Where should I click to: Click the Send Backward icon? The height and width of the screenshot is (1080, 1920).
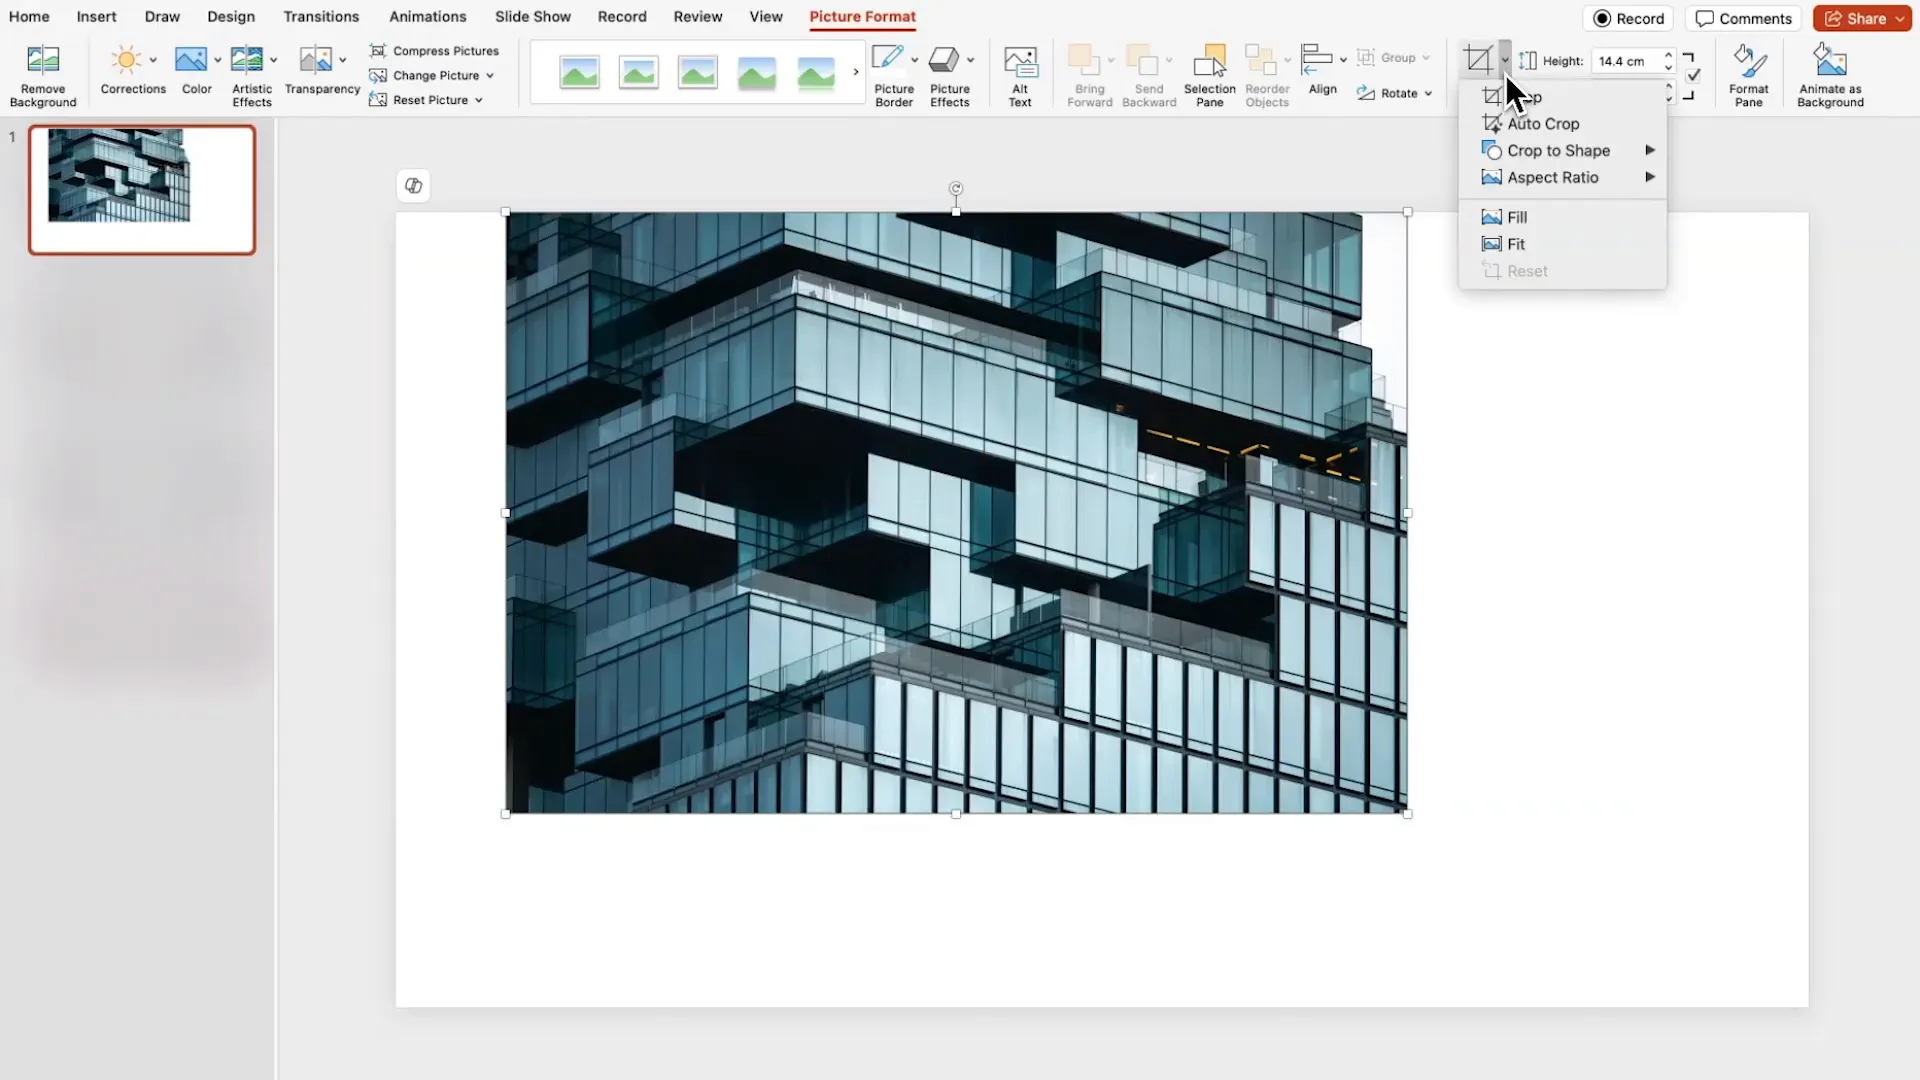pyautogui.click(x=1142, y=61)
